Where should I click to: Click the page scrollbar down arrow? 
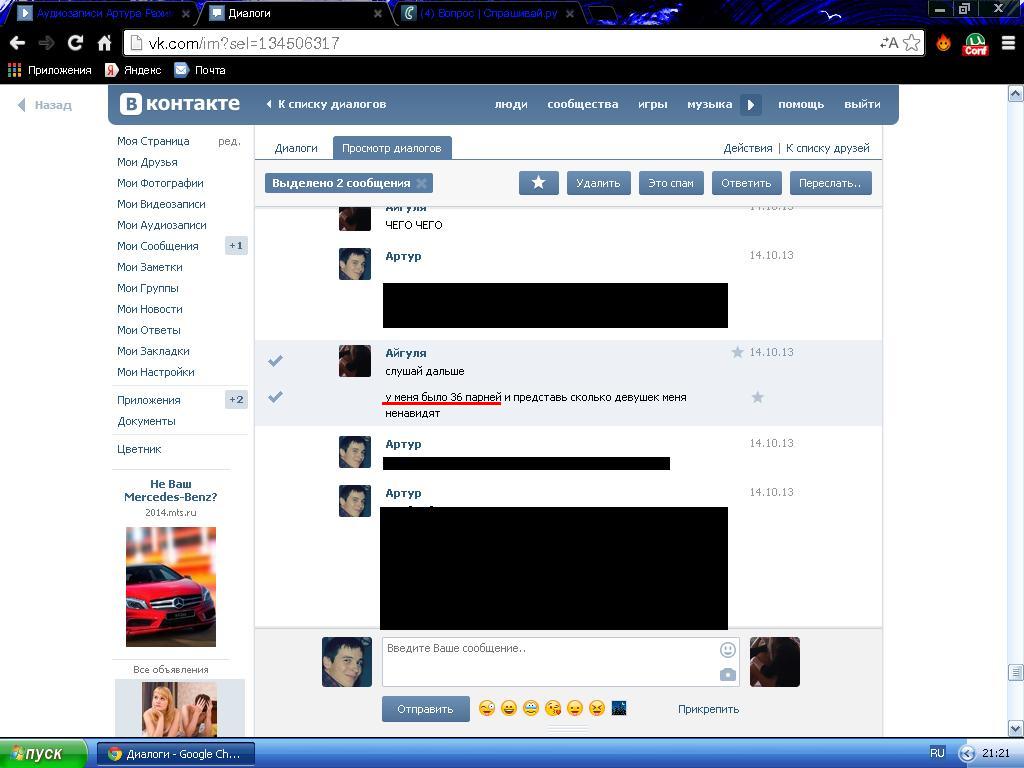pyautogui.click(x=1016, y=728)
